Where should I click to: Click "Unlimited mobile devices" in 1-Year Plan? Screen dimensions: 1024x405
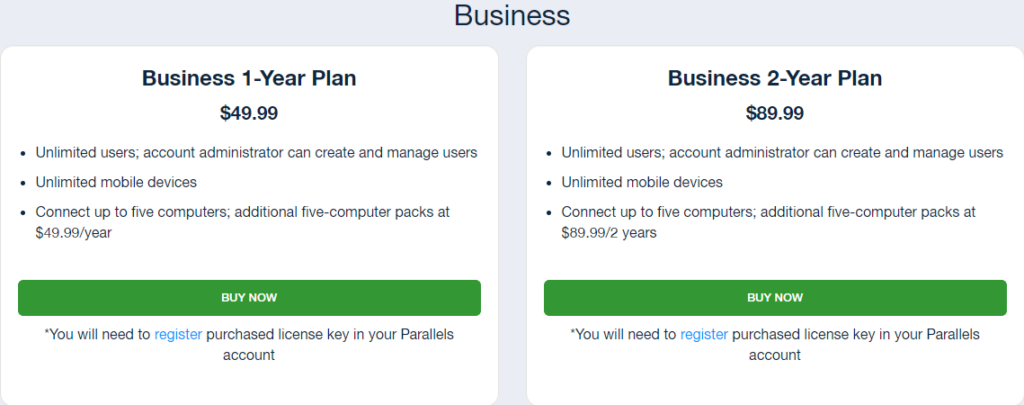point(116,182)
